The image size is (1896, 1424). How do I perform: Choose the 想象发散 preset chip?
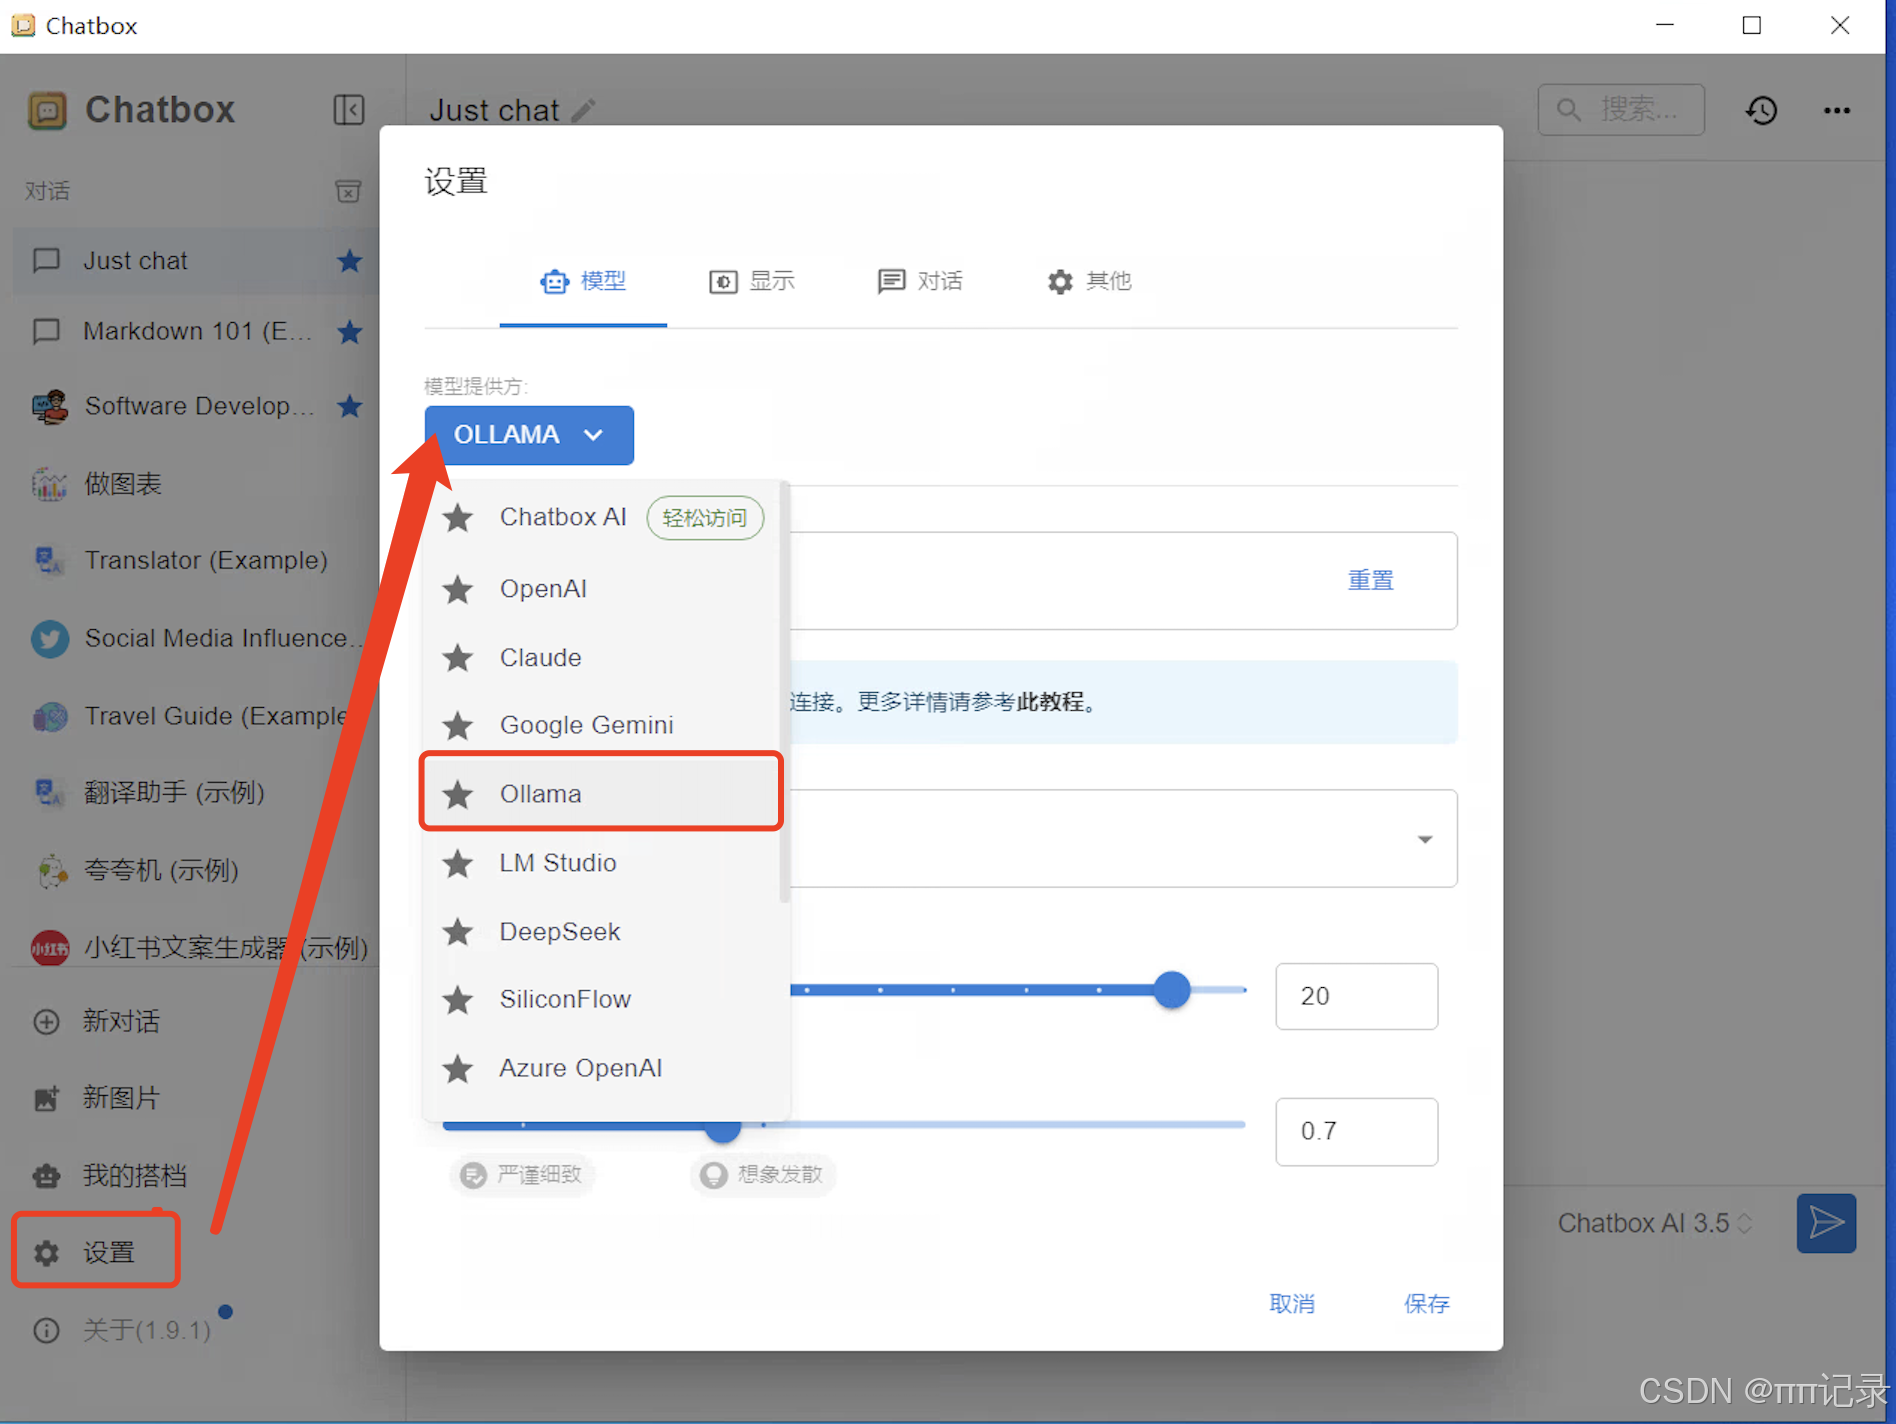[x=762, y=1174]
